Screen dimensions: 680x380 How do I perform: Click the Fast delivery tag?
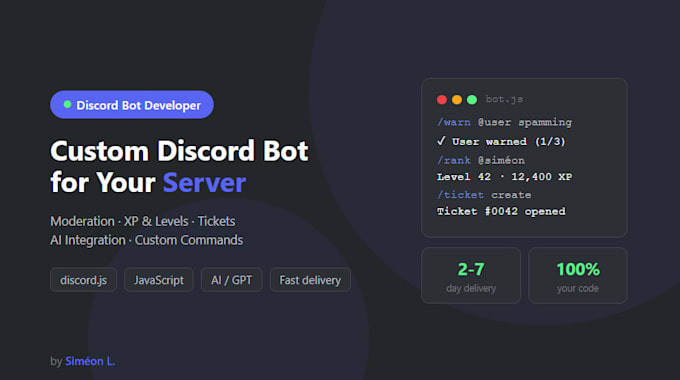tap(310, 280)
